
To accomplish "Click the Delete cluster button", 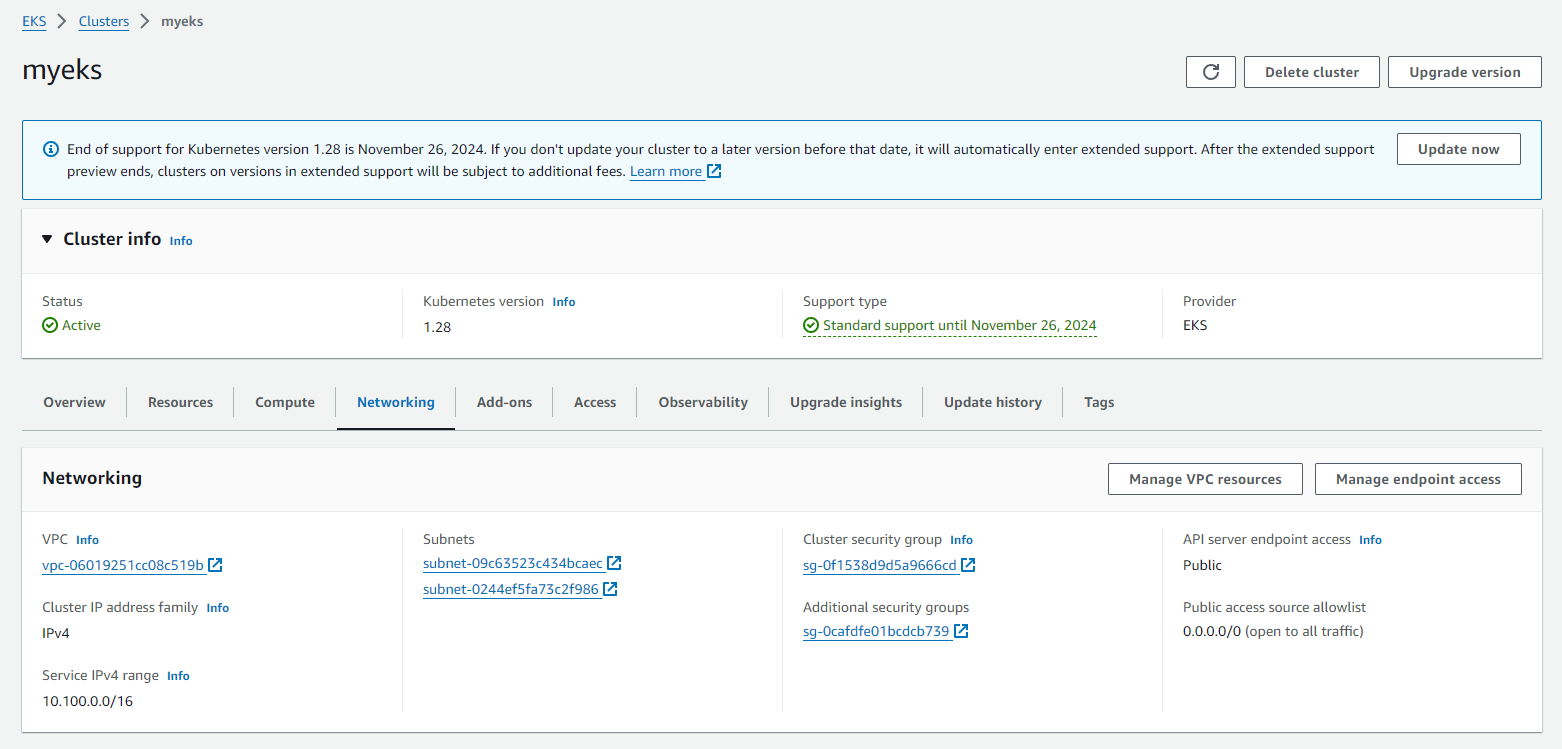I will click(1312, 72).
